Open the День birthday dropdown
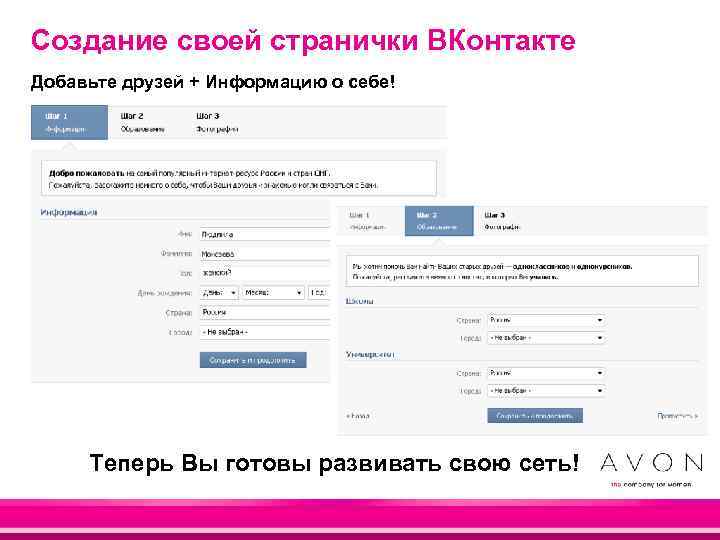 click(x=219, y=292)
